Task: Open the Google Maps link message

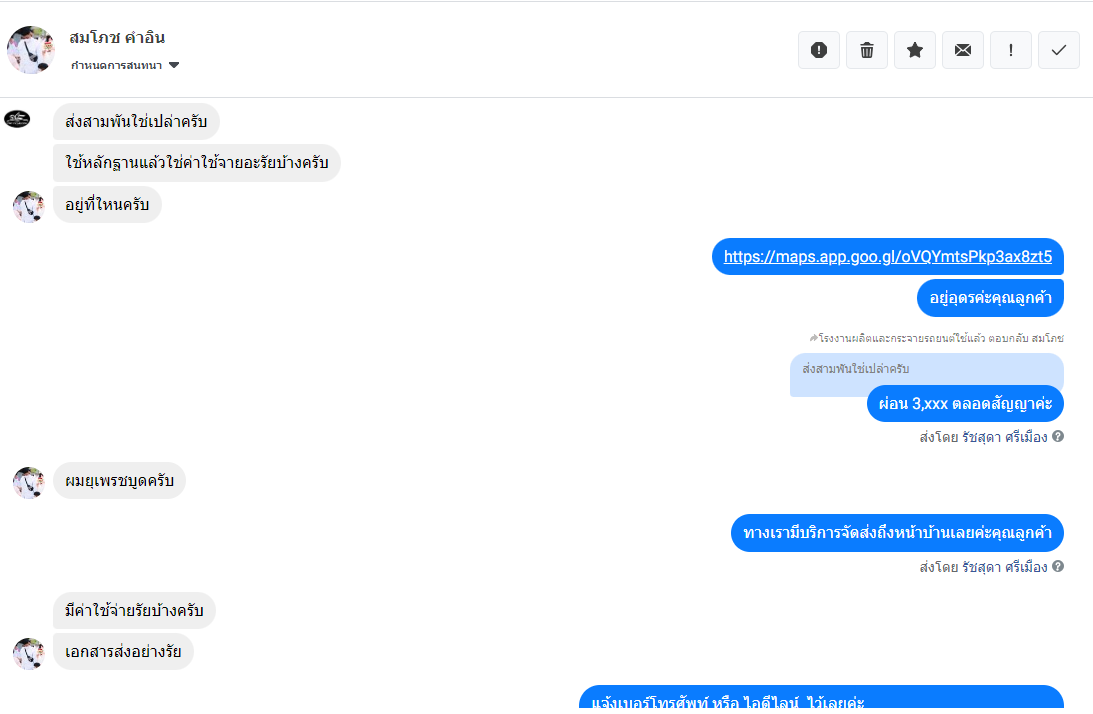Action: click(x=887, y=257)
